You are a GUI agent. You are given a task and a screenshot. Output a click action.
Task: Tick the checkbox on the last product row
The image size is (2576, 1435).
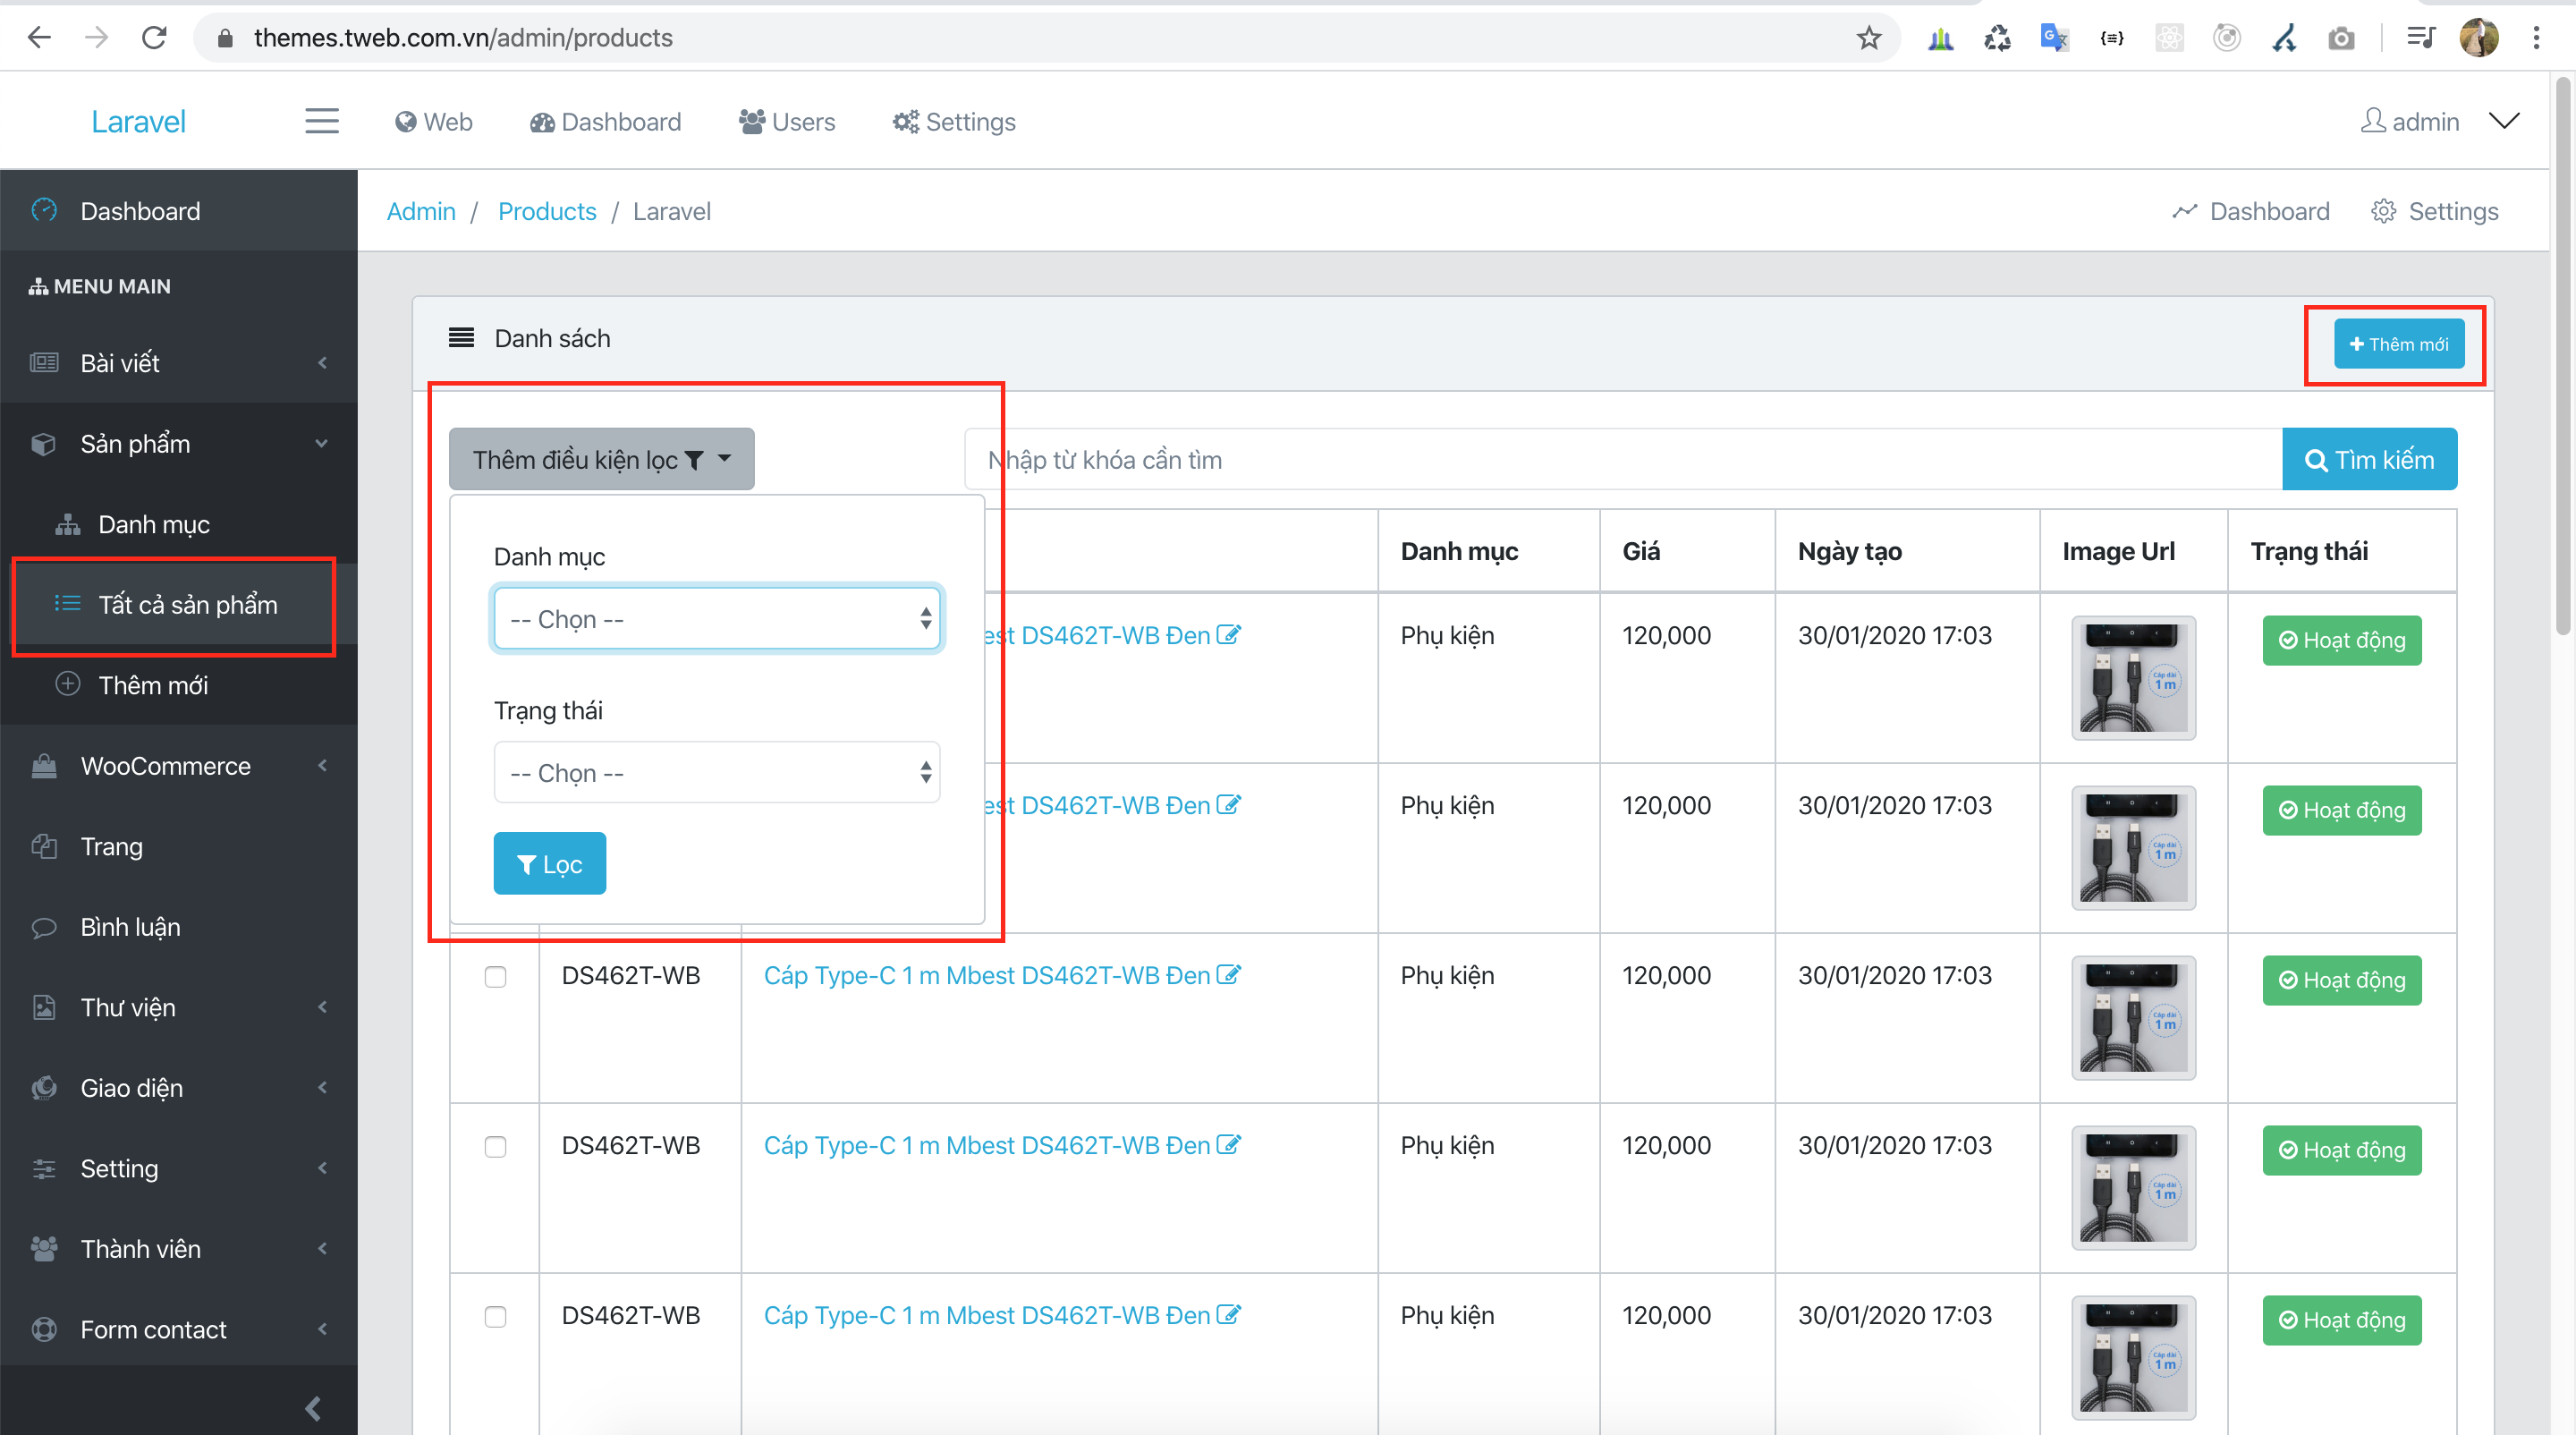[x=495, y=1316]
